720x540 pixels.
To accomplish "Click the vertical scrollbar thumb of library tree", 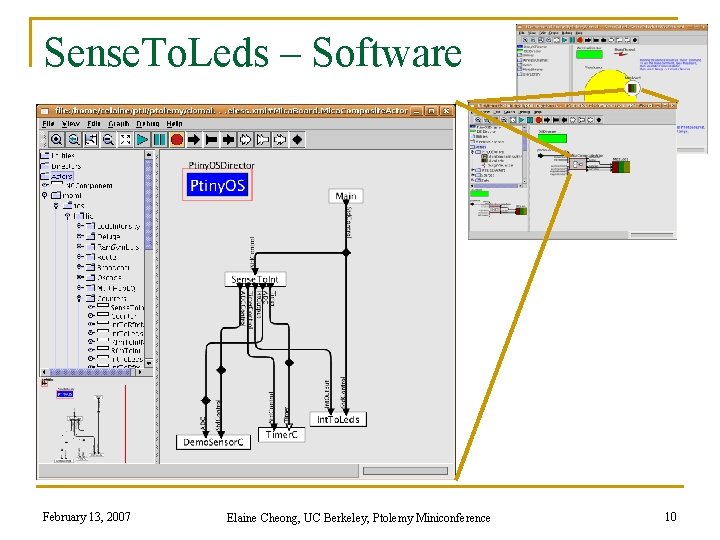I will pos(149,204).
